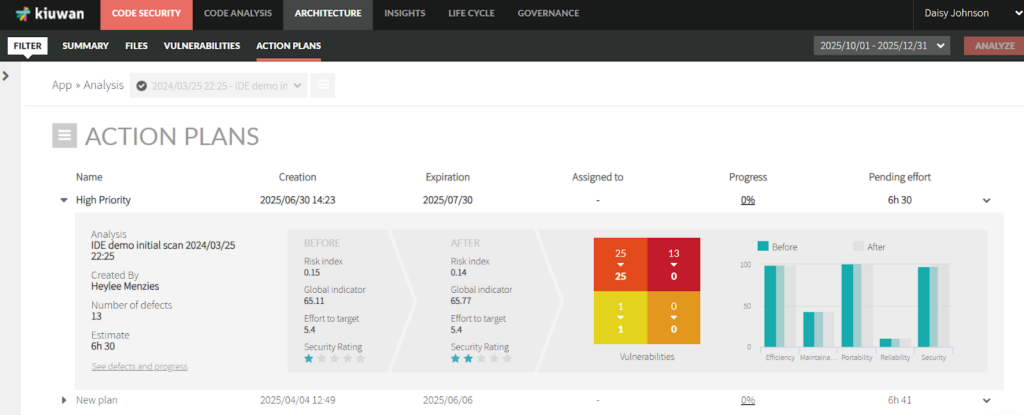Click High Priority progress 0% link
This screenshot has width=1024, height=415.
coord(748,201)
